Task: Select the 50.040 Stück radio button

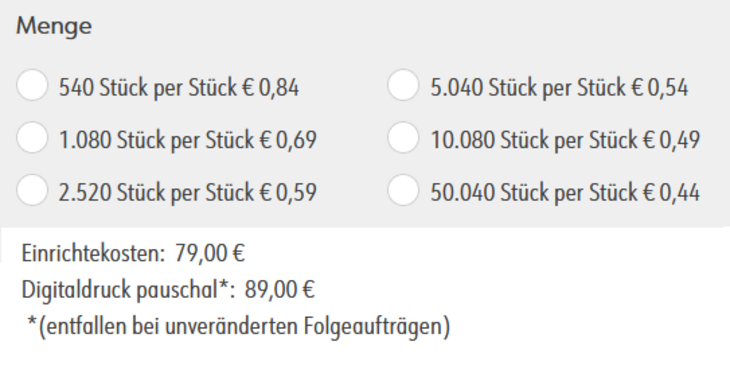Action: tap(403, 190)
